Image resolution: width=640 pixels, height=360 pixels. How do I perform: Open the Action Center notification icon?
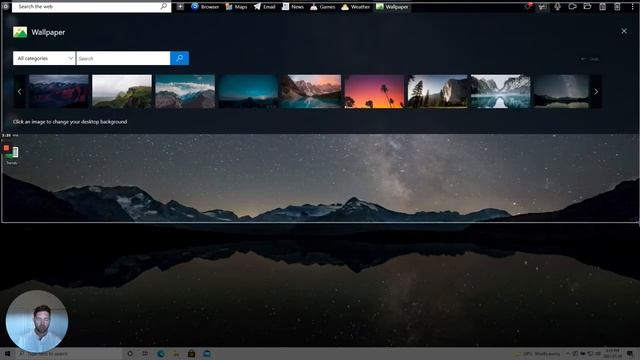630,353
